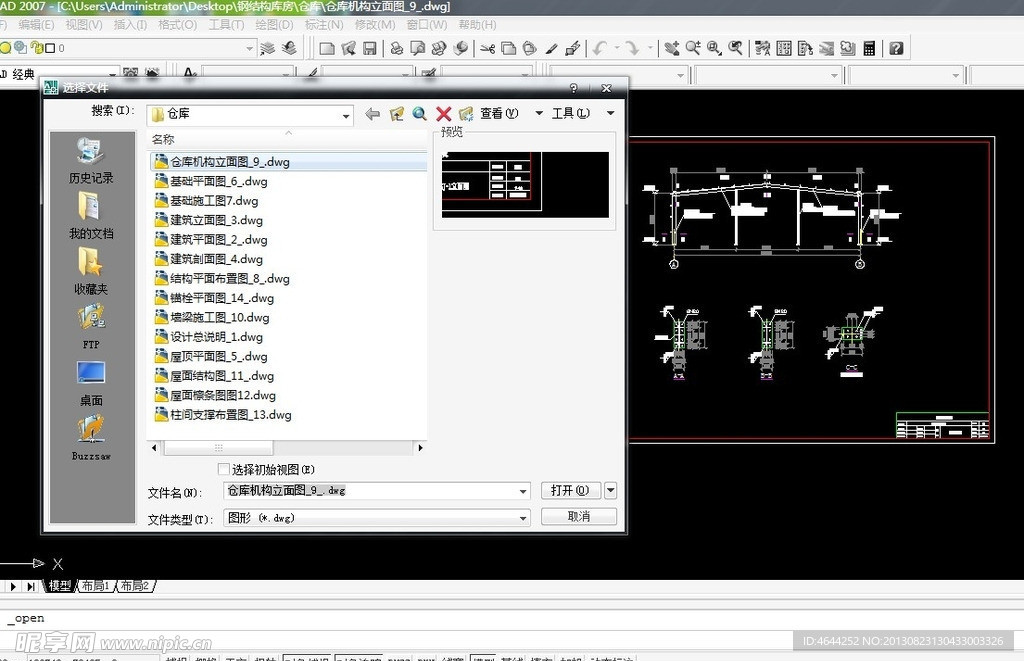Open 桌面 in the places sidebar

pos(91,383)
